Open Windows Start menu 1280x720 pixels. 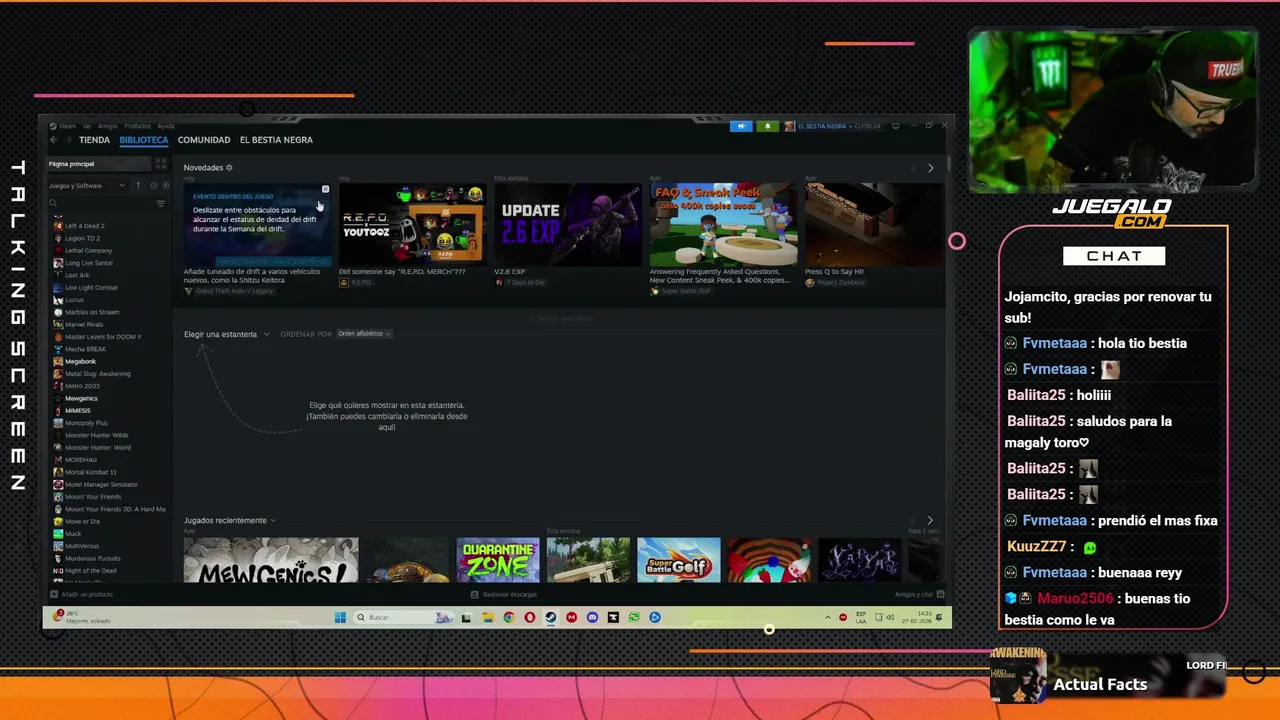click(340, 617)
